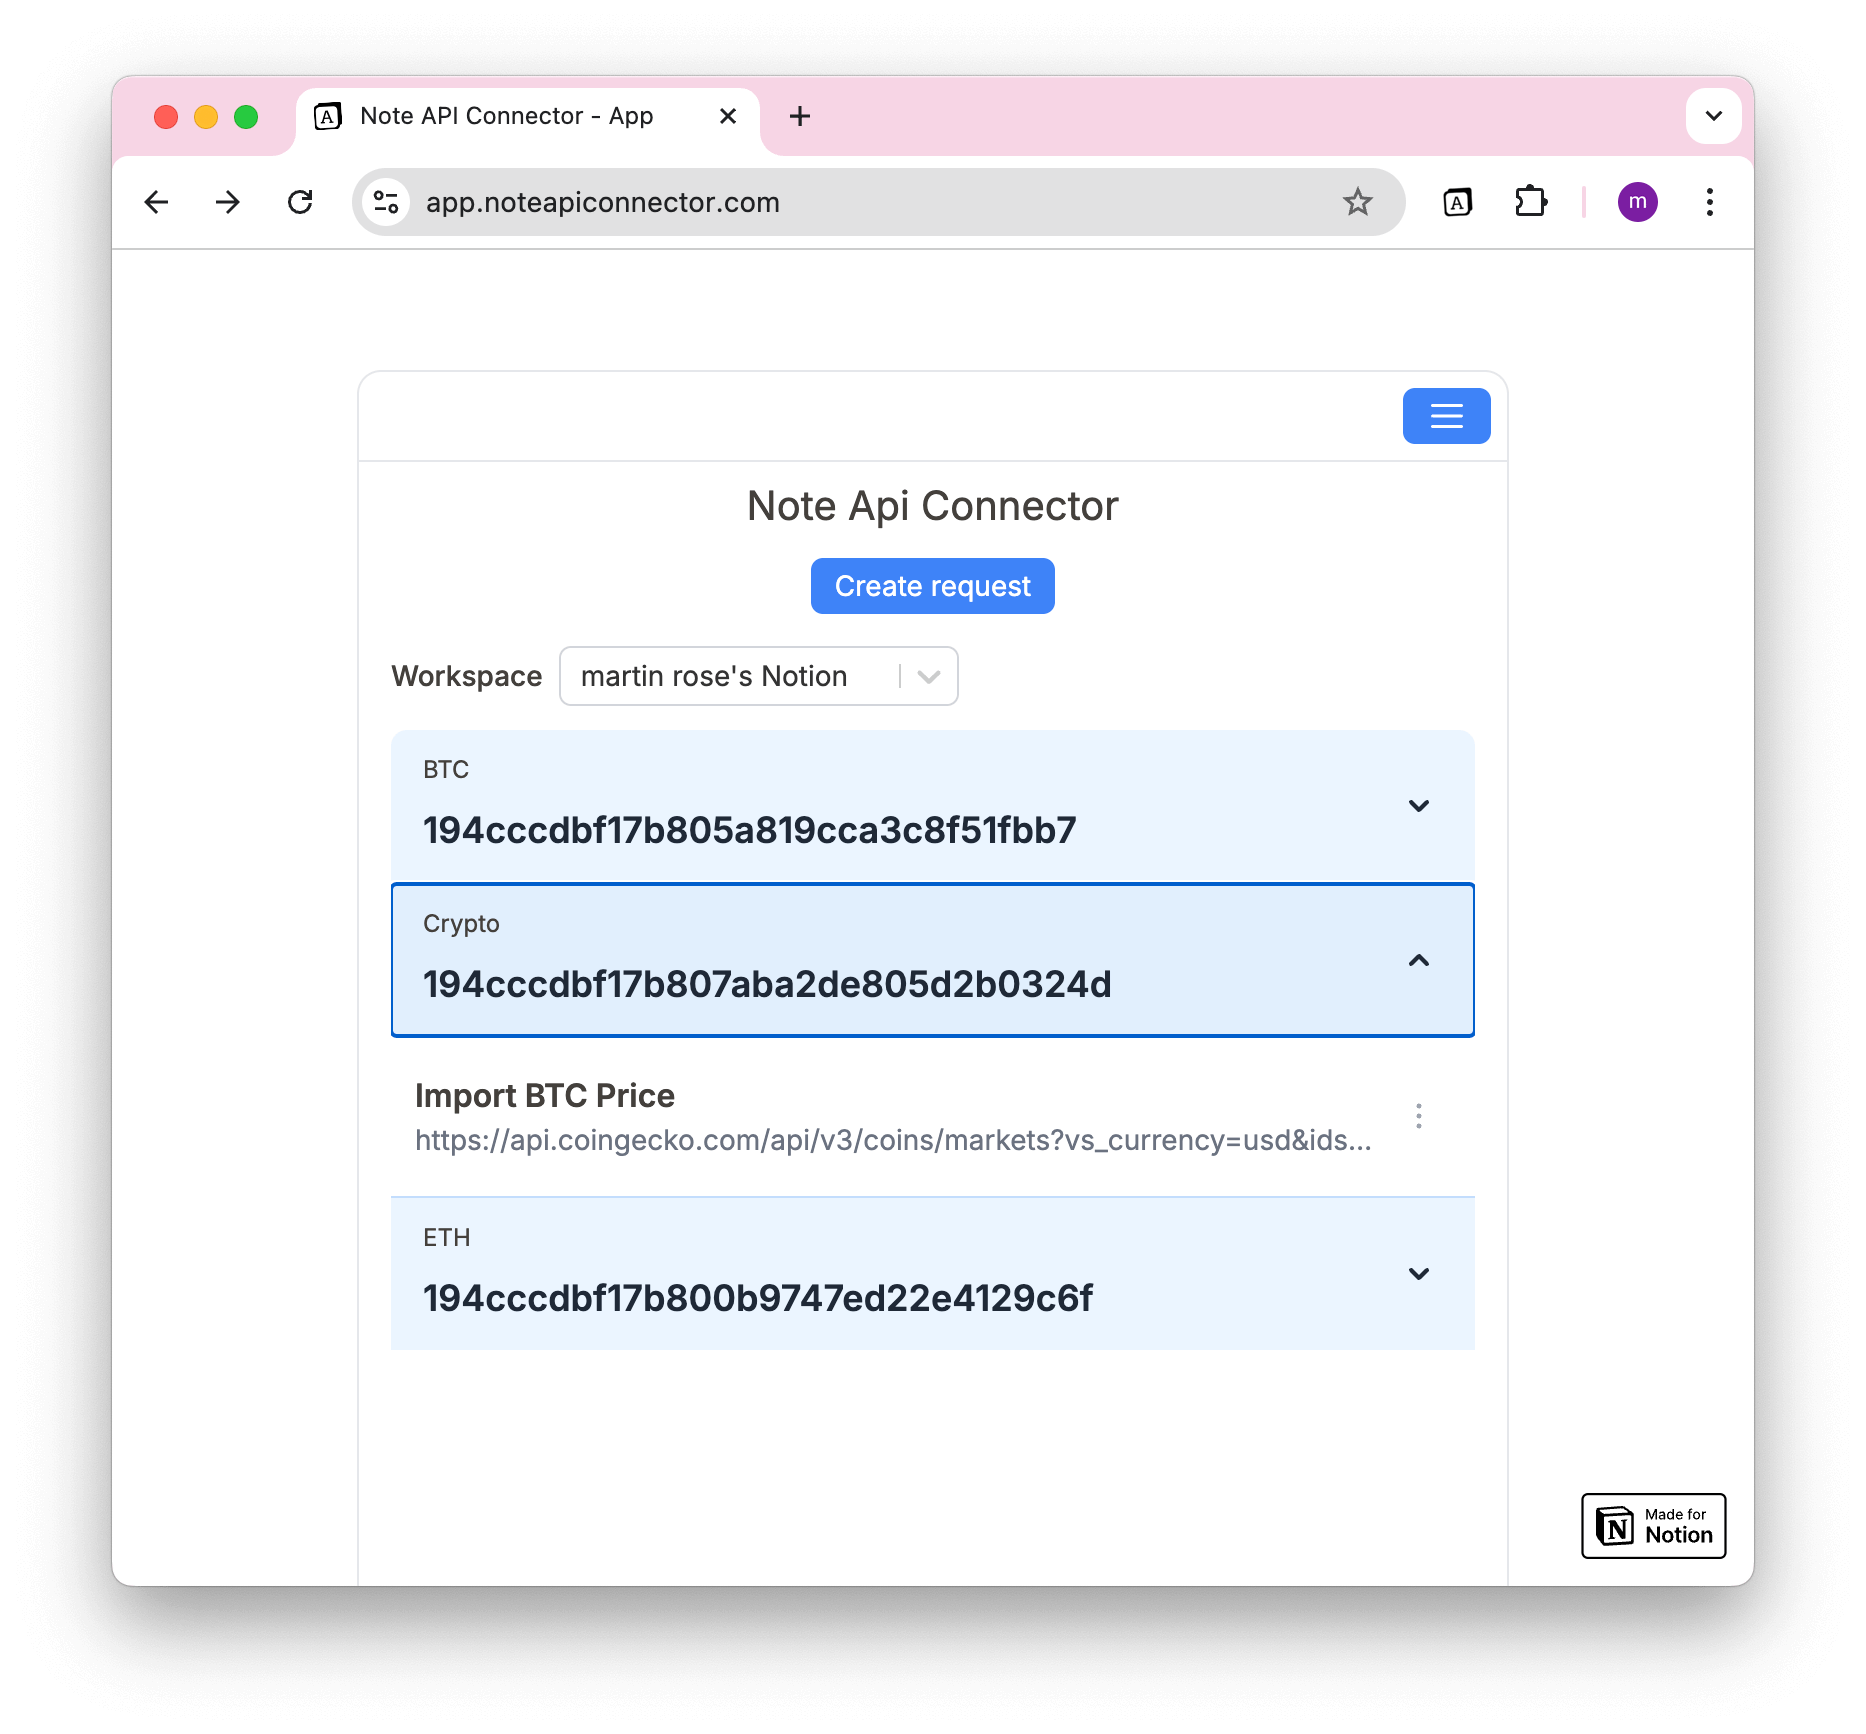Open the tab search chevron

pos(1713,116)
